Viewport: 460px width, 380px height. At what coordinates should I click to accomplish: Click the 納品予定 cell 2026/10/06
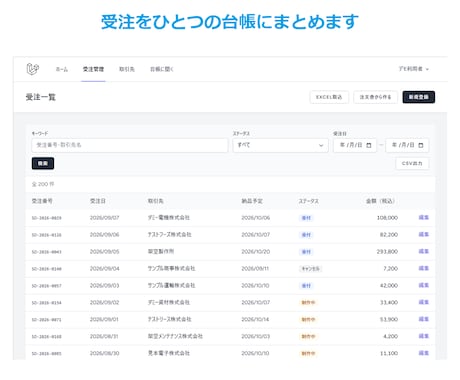(256, 218)
